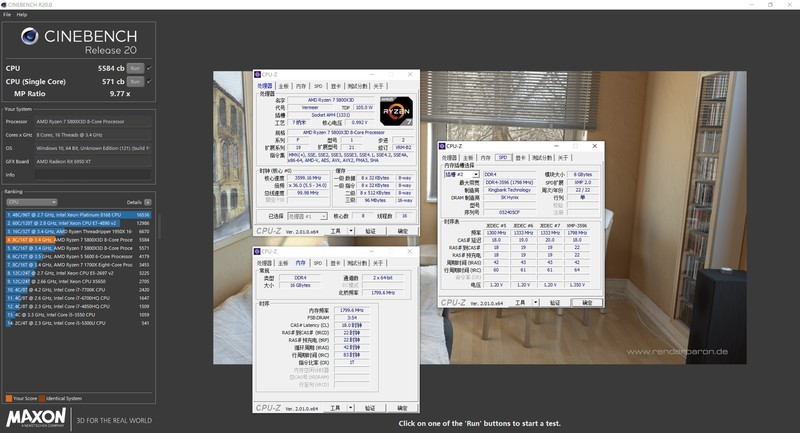800x433 pixels.
Task: Switch to 处理器 tab in SPD CPU-Z window
Action: pyautogui.click(x=449, y=158)
